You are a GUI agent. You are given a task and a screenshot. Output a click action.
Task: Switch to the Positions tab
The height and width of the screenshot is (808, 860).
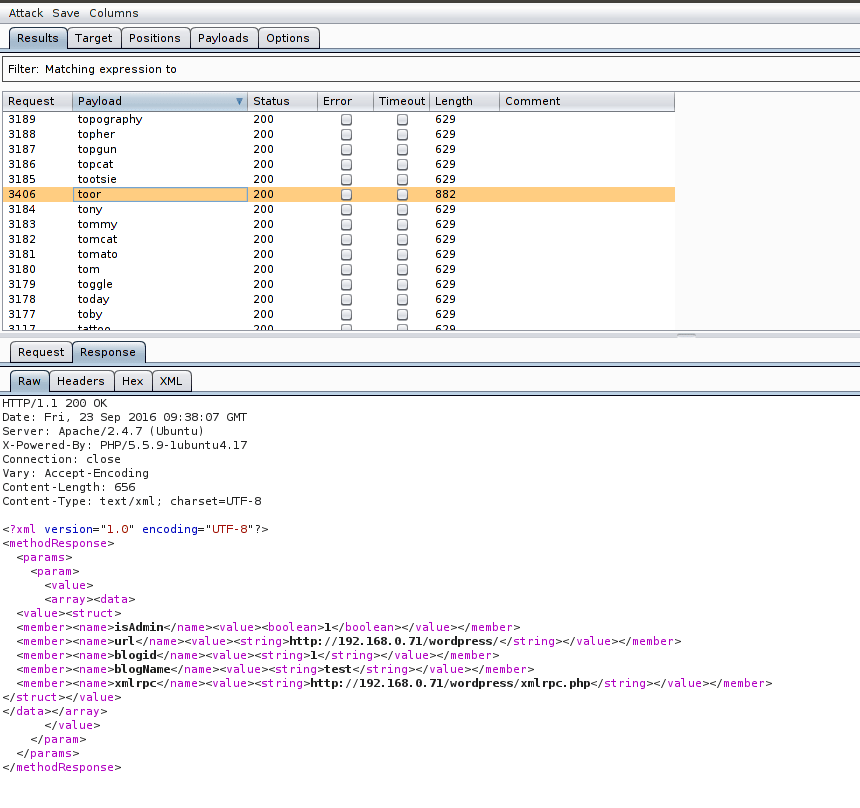coord(155,38)
